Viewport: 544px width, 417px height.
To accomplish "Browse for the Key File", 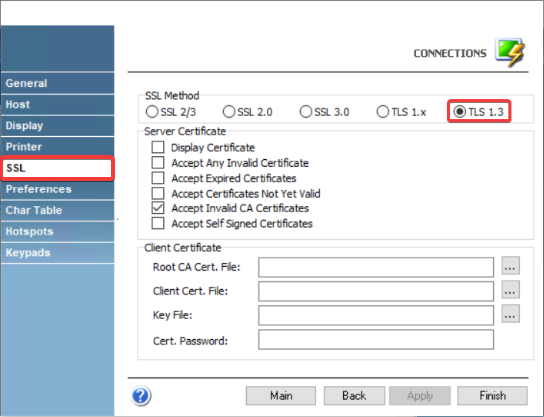I will [510, 314].
